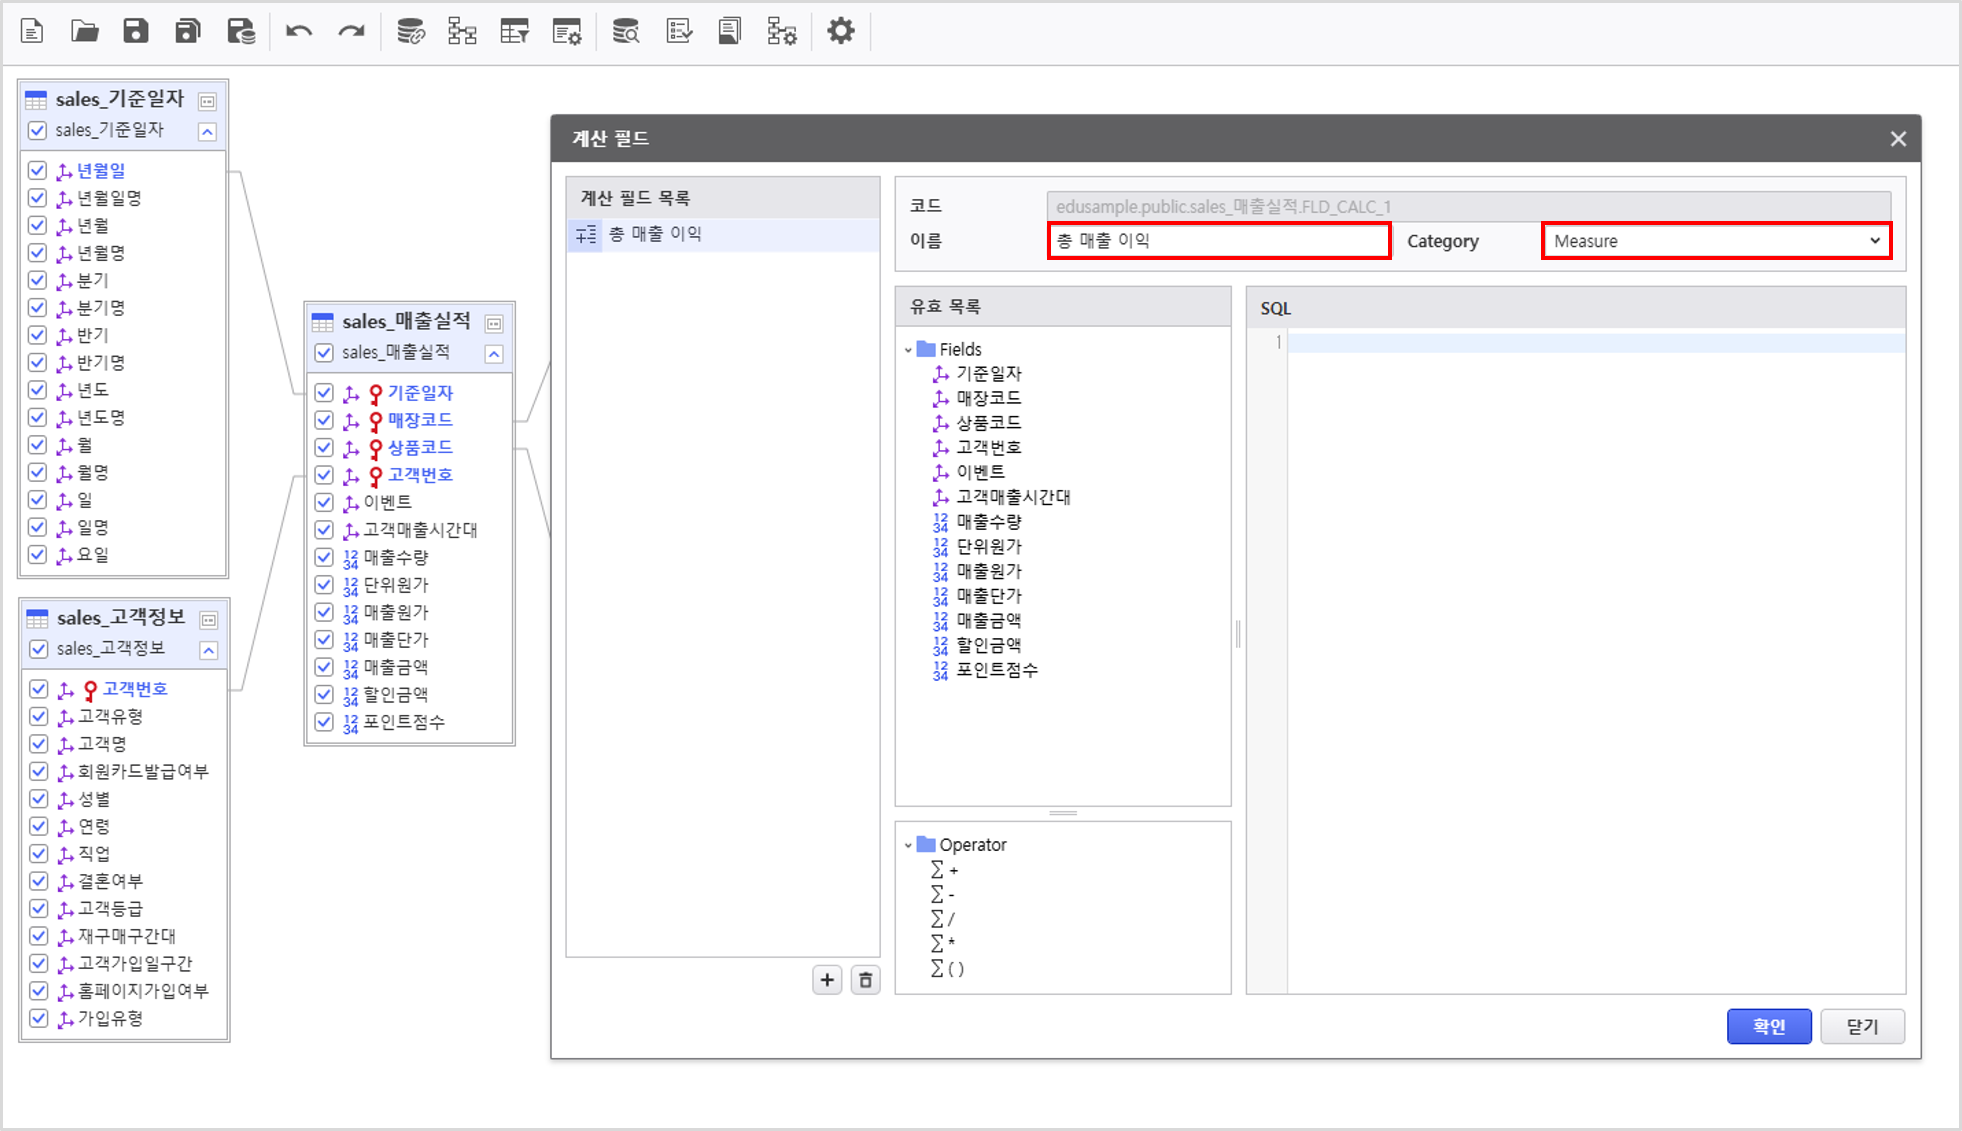Screen dimensions: 1962x1131
Task: Uncheck the 고객유형 field checkbox
Action: [x=38, y=716]
